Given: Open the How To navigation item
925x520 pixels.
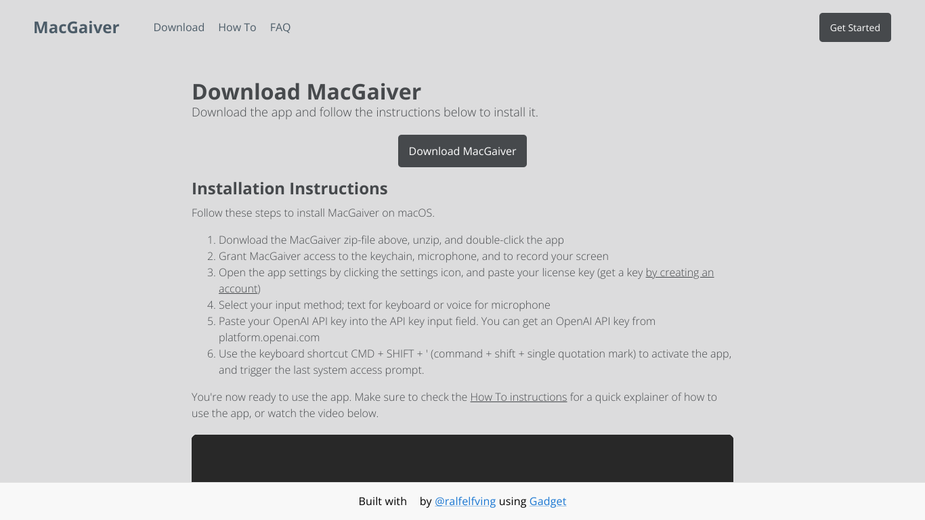Looking at the screenshot, I should click(x=237, y=27).
